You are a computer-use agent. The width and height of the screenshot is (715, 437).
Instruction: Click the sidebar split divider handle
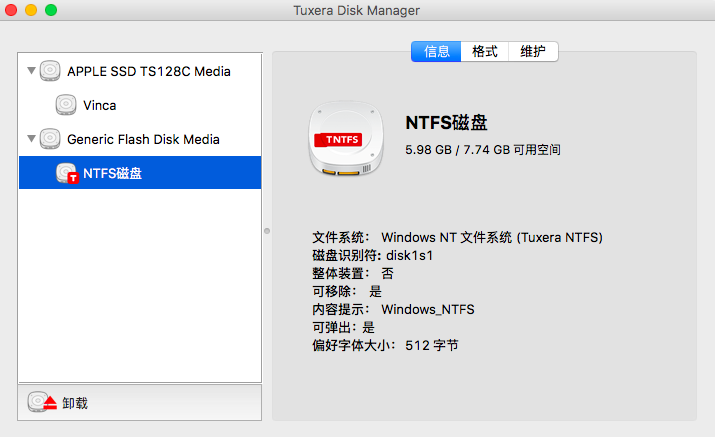point(267,231)
